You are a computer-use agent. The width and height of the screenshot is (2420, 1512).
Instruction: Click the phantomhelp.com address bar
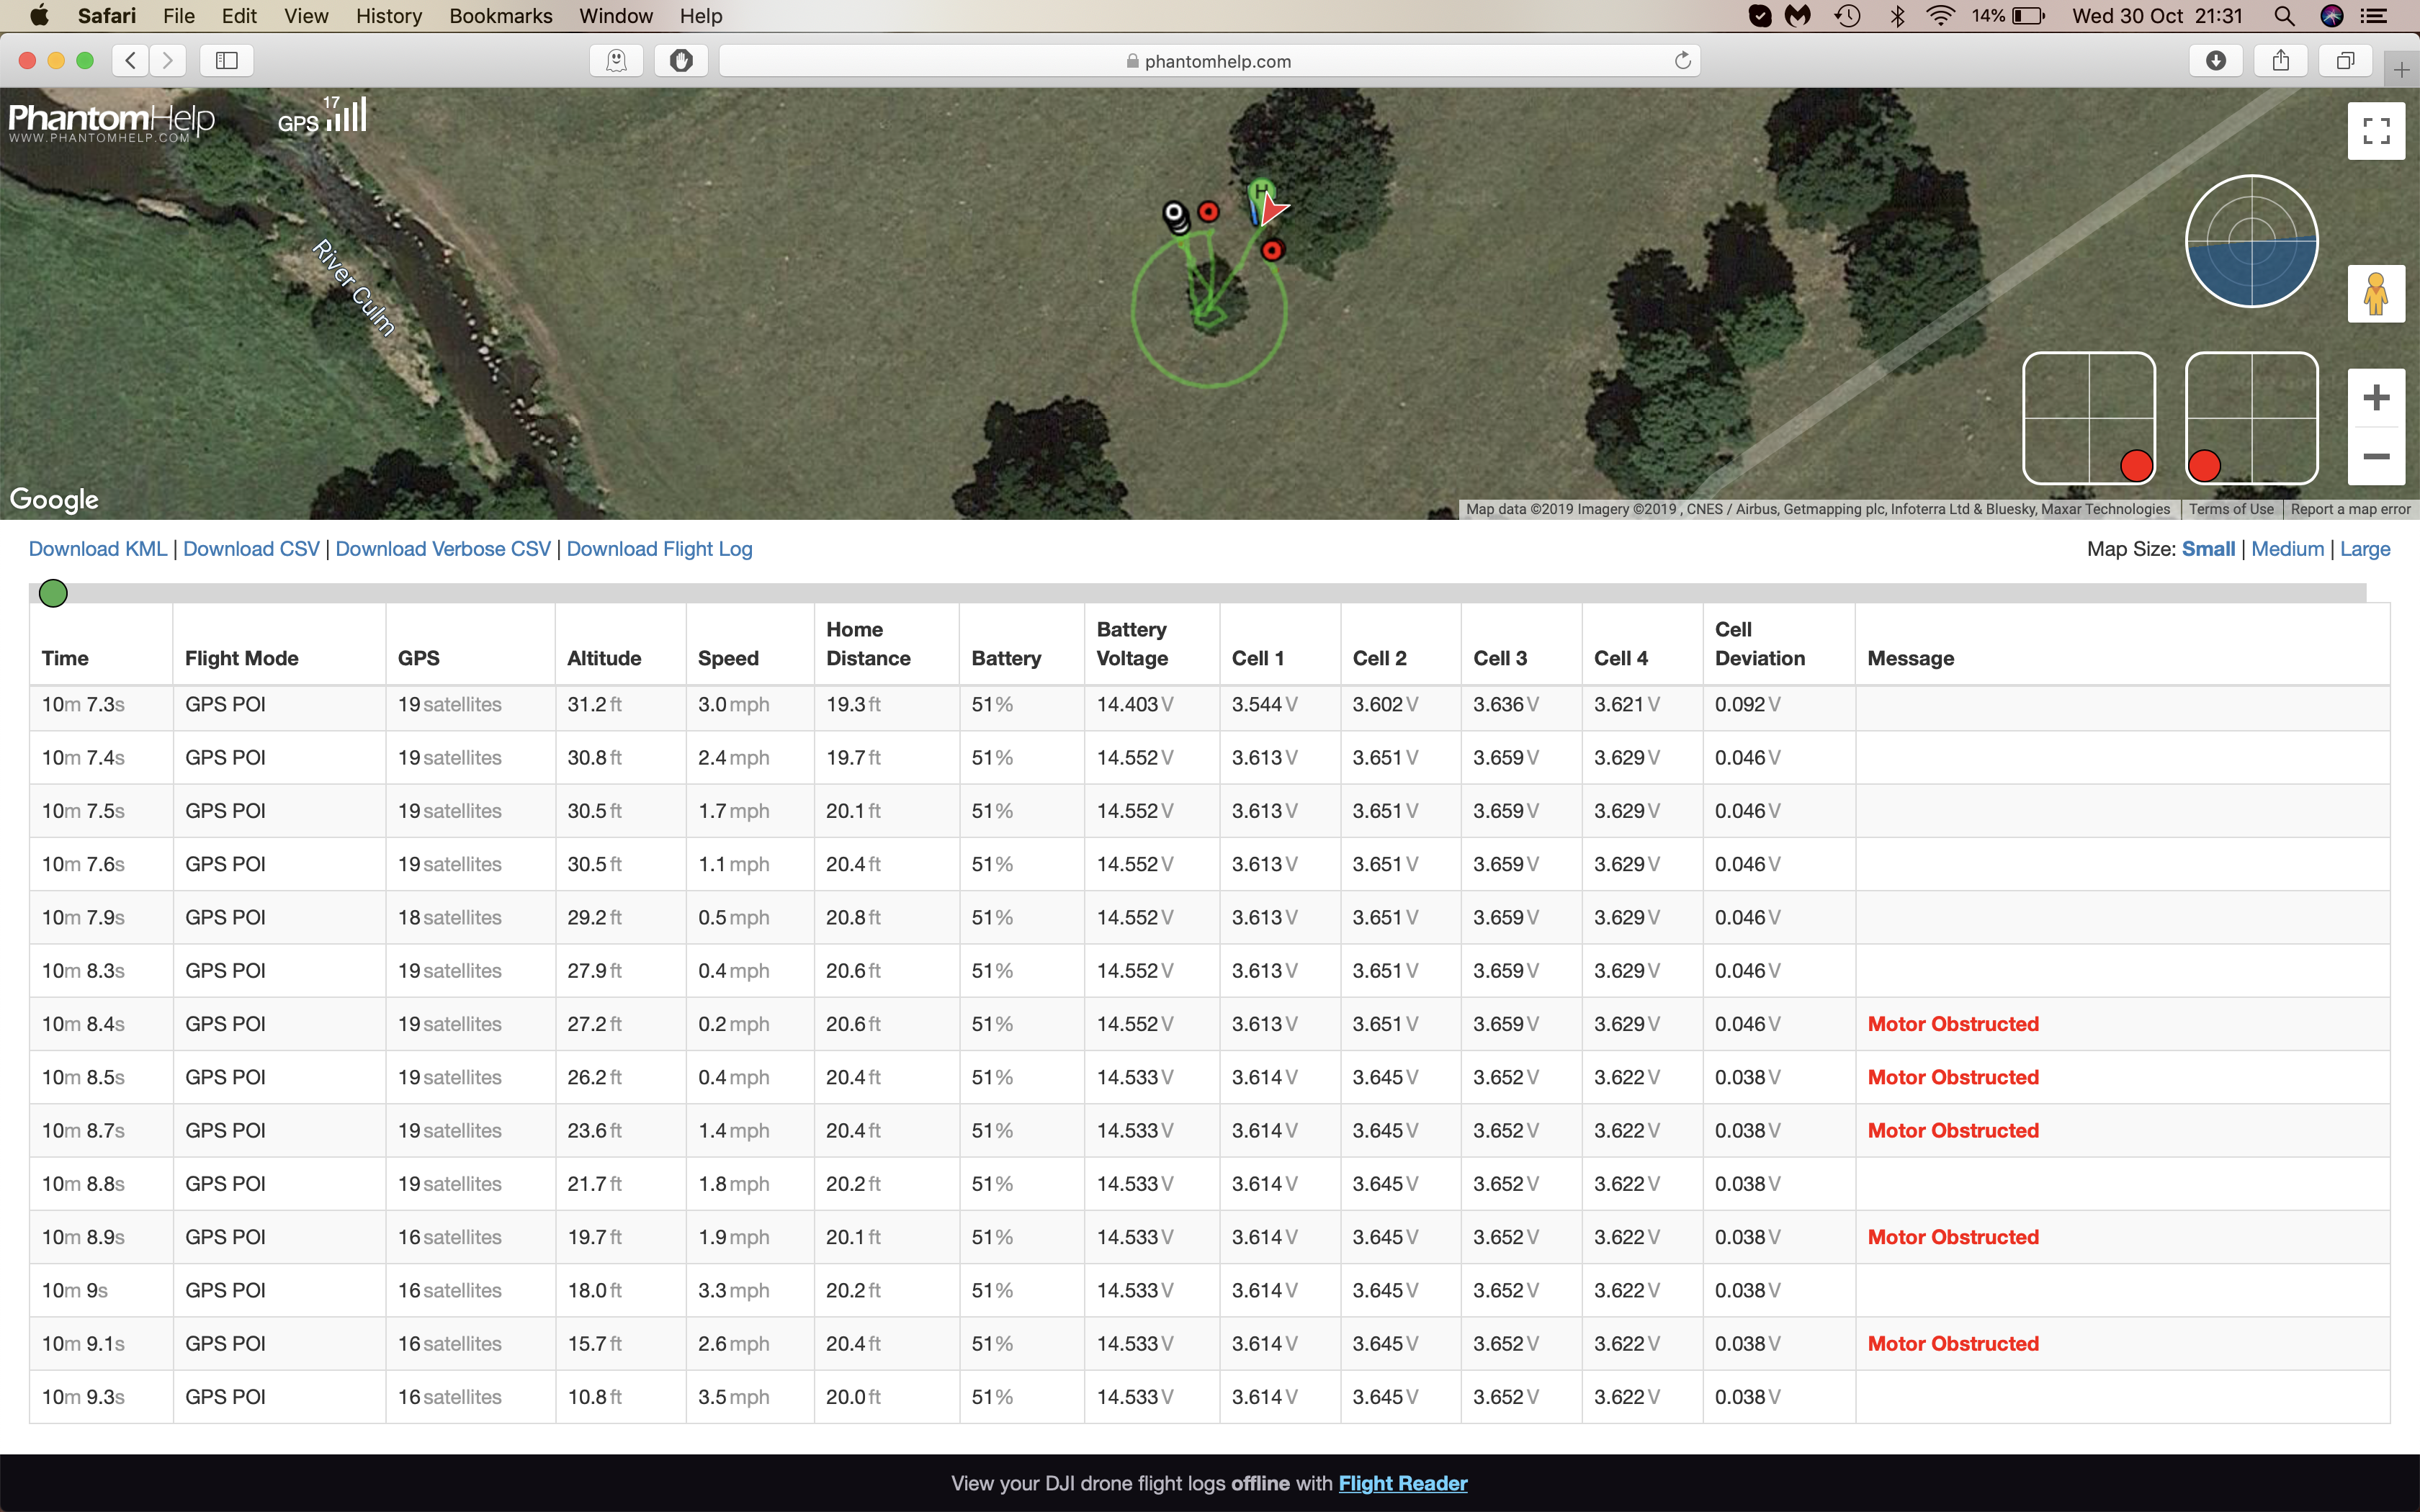click(1209, 61)
